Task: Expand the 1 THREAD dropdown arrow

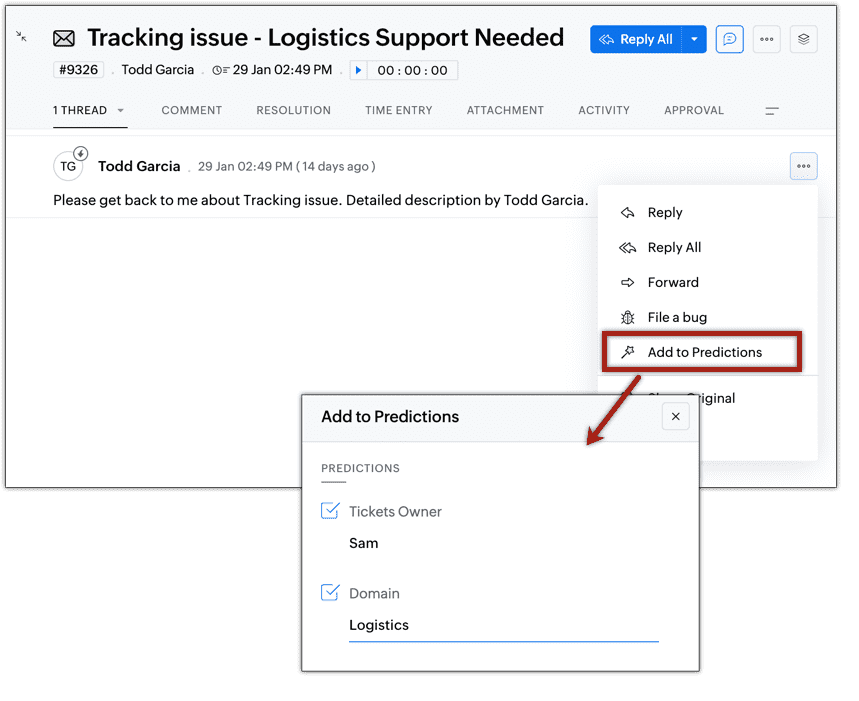Action: 121,110
